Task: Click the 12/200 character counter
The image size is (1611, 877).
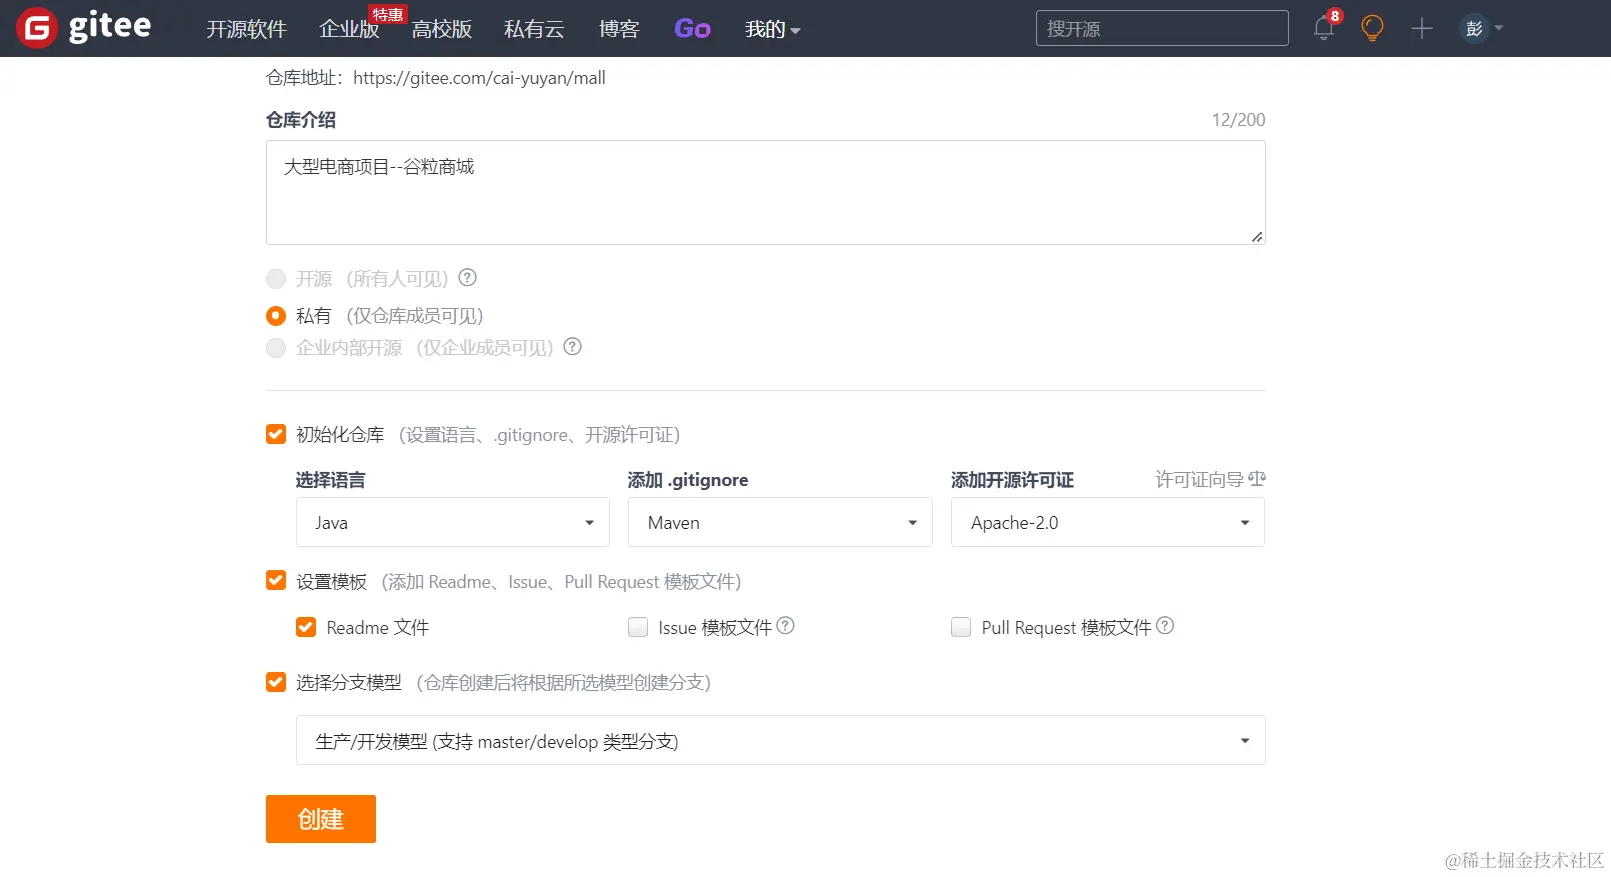Action: [x=1238, y=120]
